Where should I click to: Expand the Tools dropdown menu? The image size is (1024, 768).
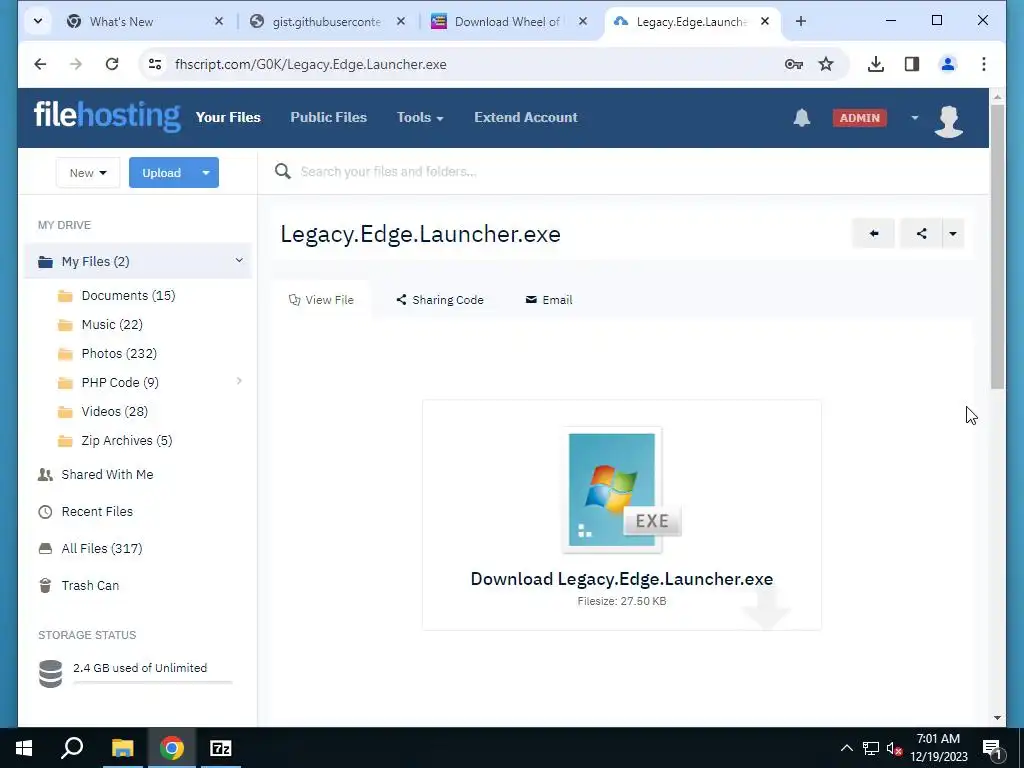(x=420, y=118)
